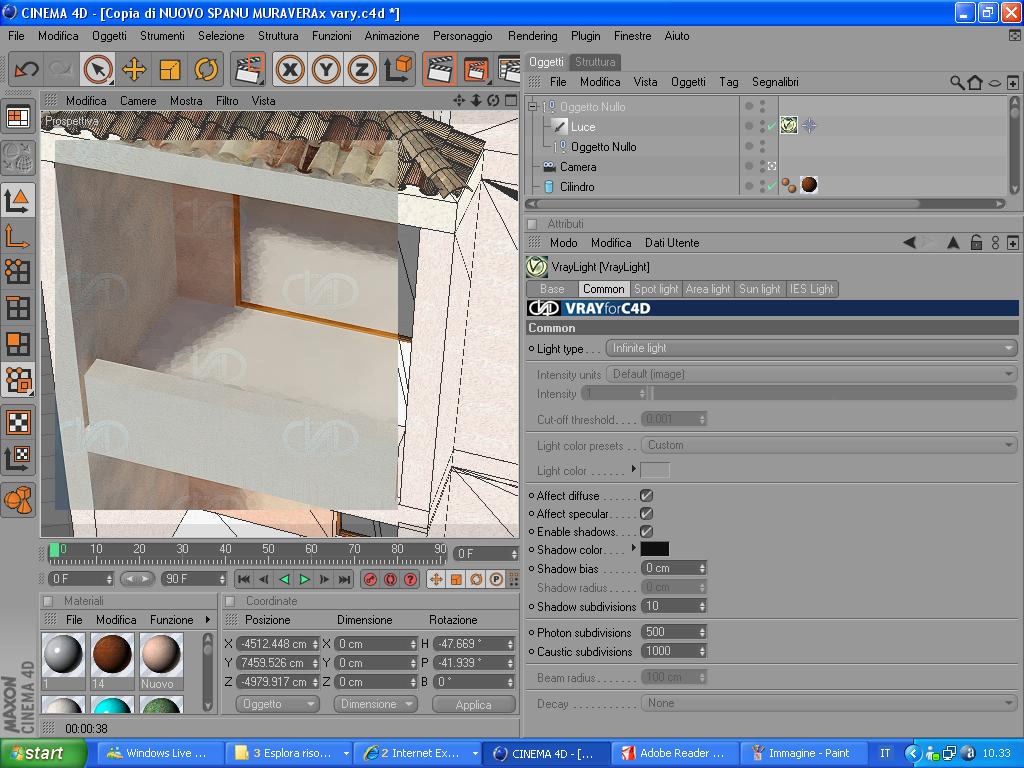Click the Undo arrow icon

click(26, 69)
